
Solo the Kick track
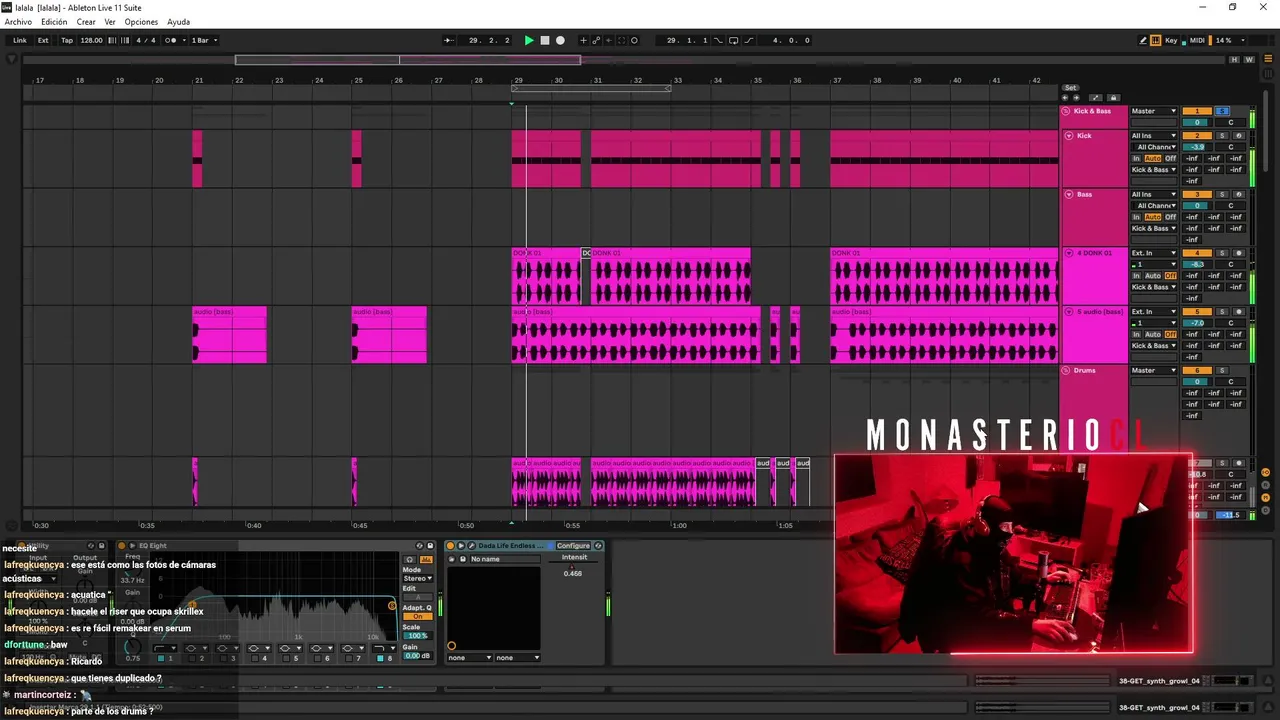(x=1222, y=135)
